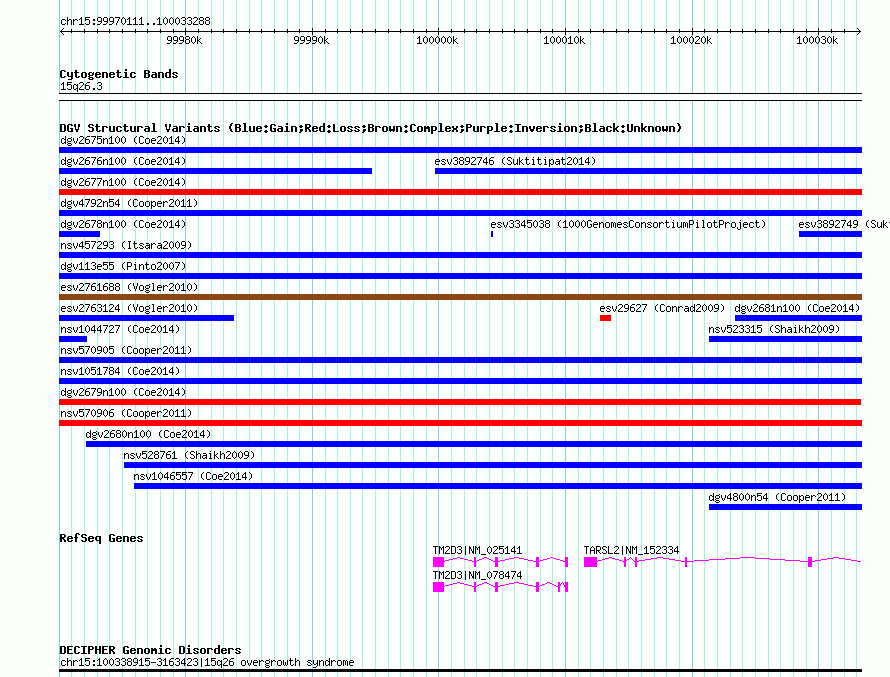Click the 99980k ruler label
890x677 pixels.
[x=184, y=40]
